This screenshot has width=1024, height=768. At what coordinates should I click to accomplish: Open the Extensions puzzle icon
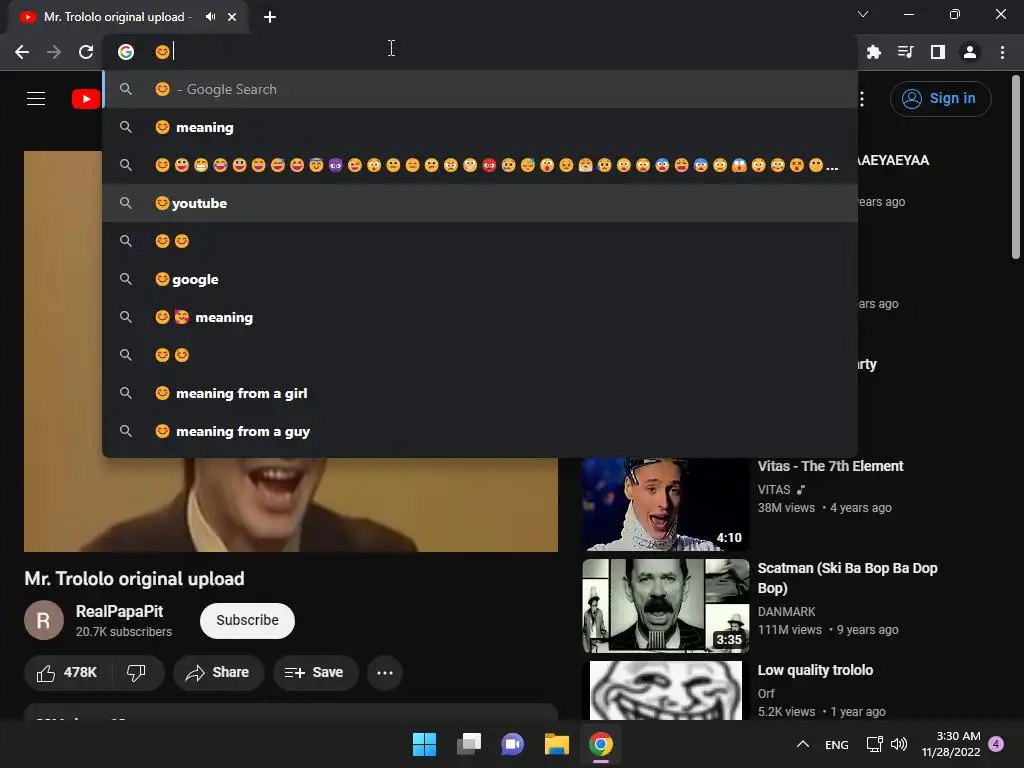click(x=874, y=52)
